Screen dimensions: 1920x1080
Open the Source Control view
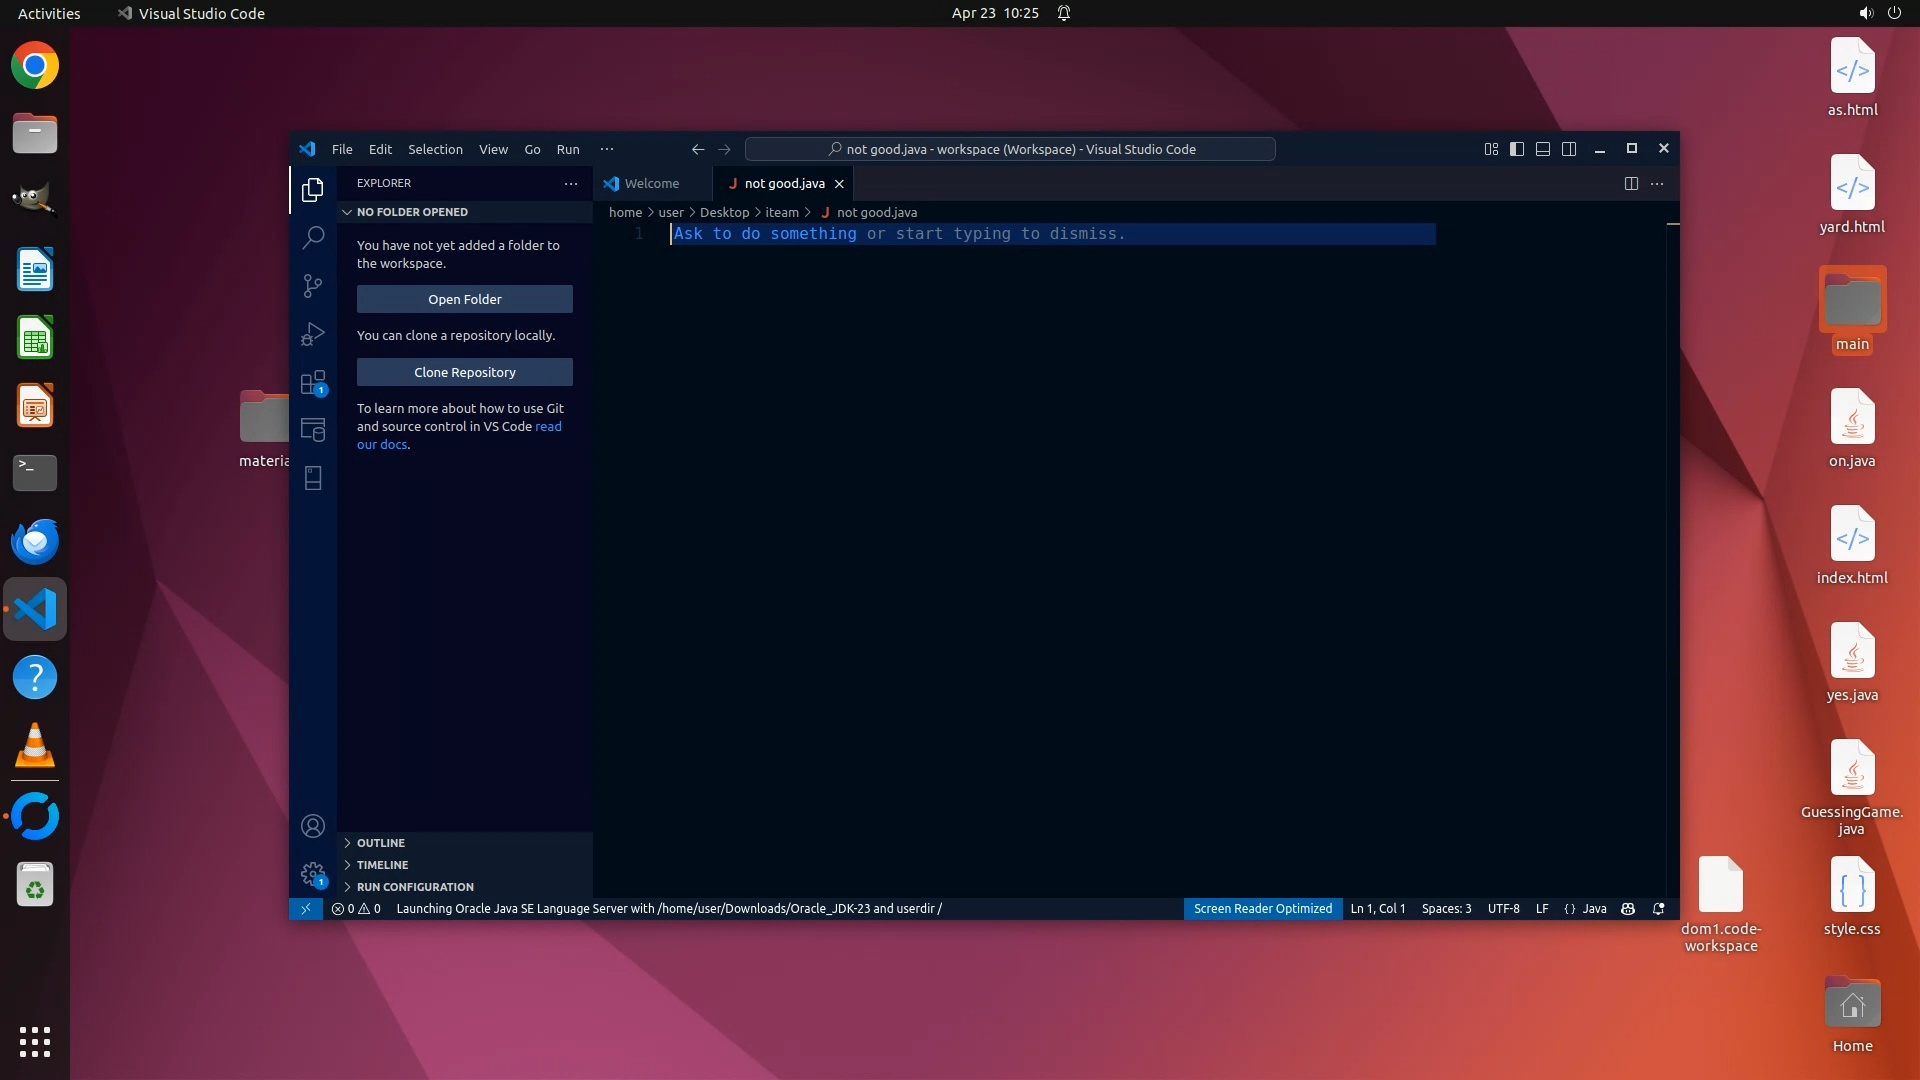click(x=313, y=286)
